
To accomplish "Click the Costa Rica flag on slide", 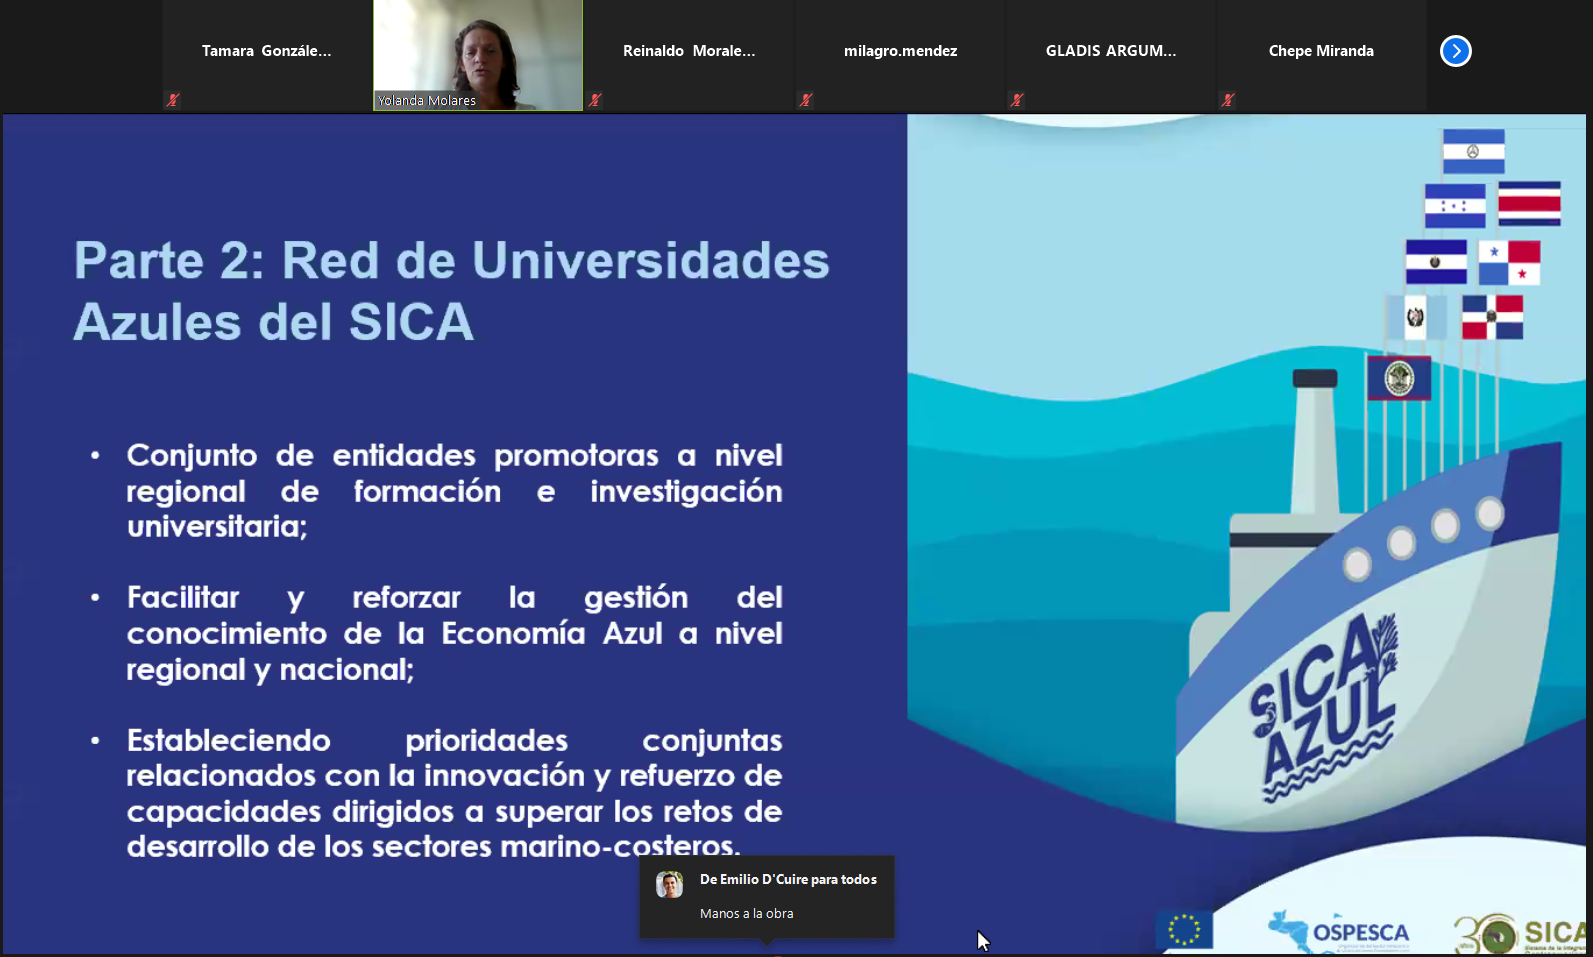I will tap(1529, 204).
